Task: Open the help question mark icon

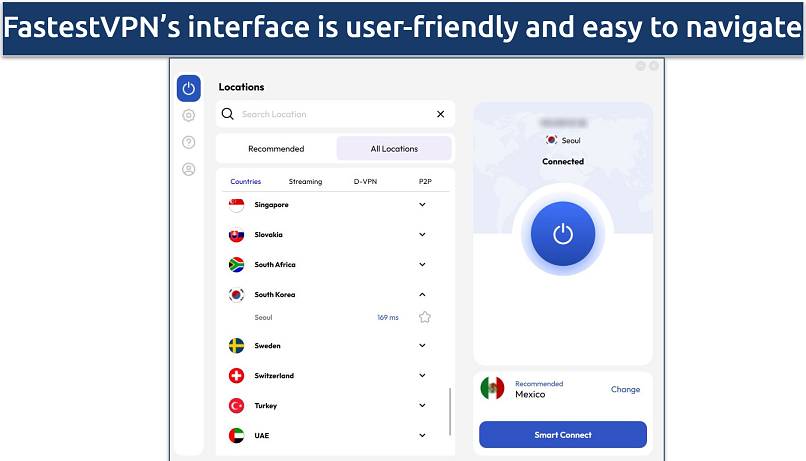Action: (188, 143)
